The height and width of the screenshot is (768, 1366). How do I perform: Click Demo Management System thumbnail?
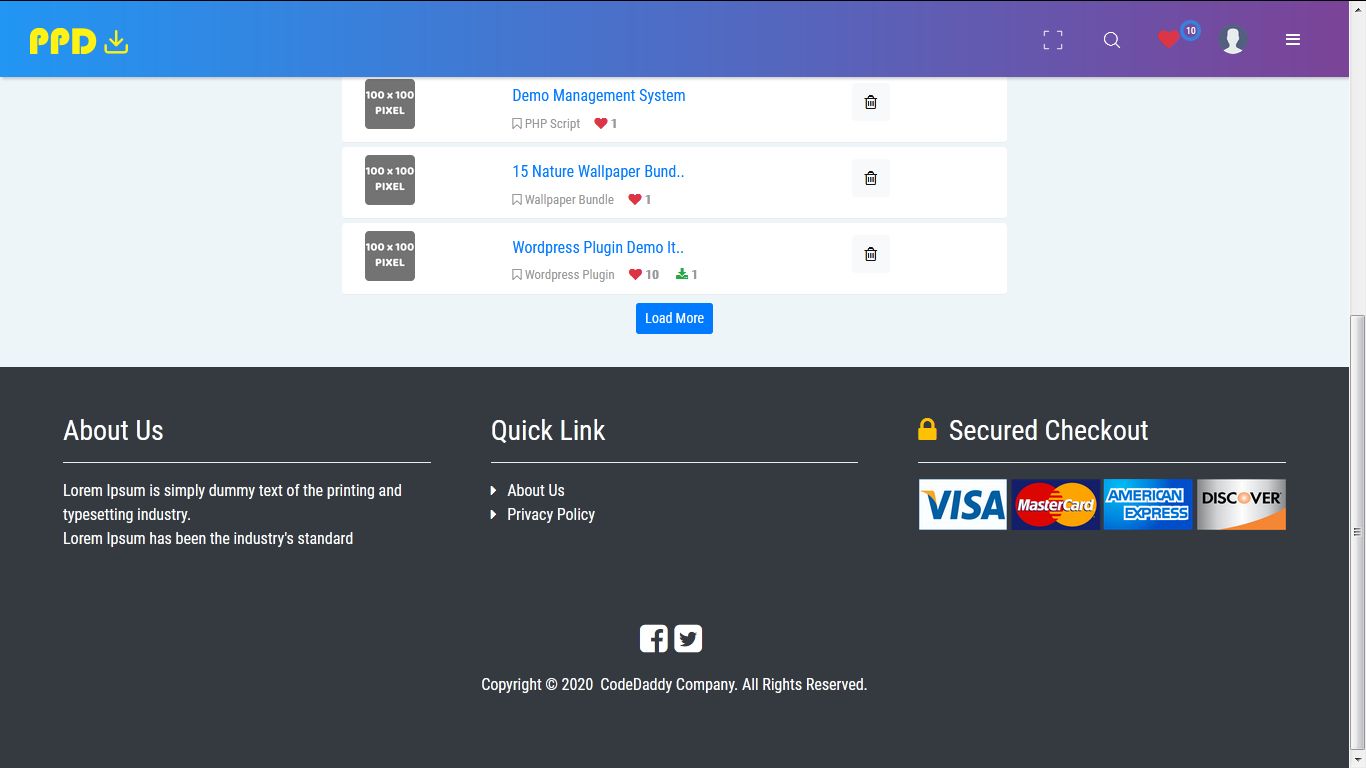pos(390,104)
